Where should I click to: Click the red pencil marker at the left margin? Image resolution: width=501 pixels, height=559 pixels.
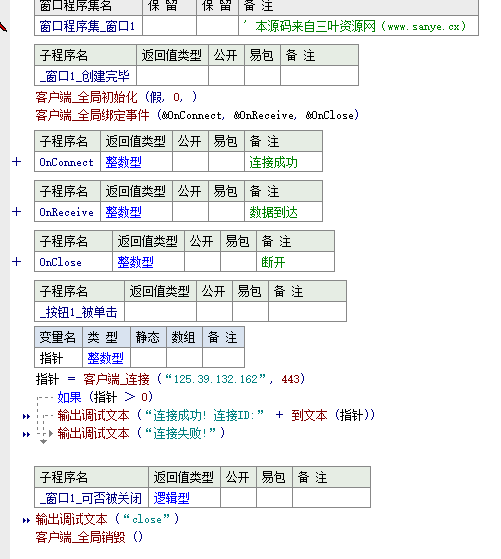coord(3,26)
